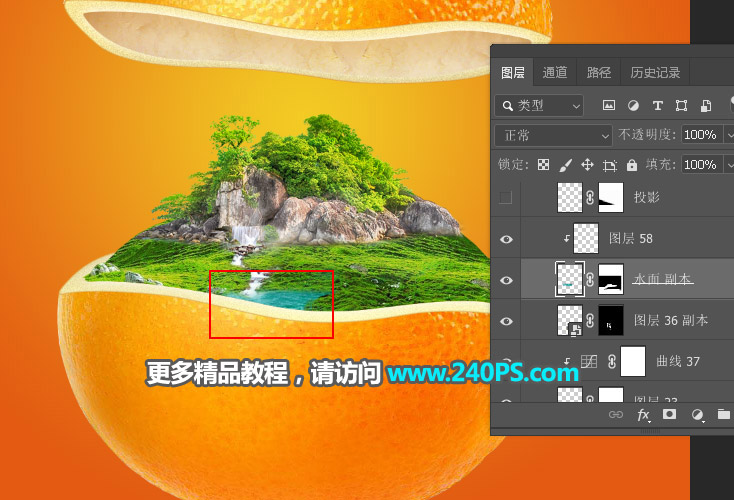Select the 水面 副本 layer name
This screenshot has height=500, width=734.
pos(662,279)
